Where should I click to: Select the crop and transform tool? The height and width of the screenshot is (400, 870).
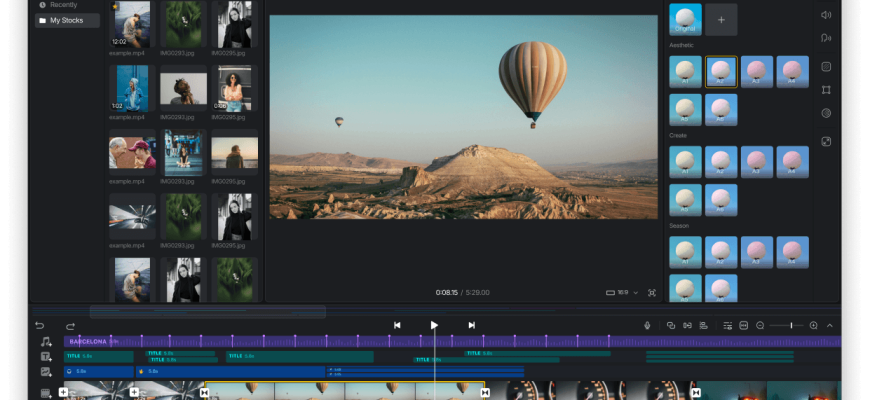coord(826,90)
